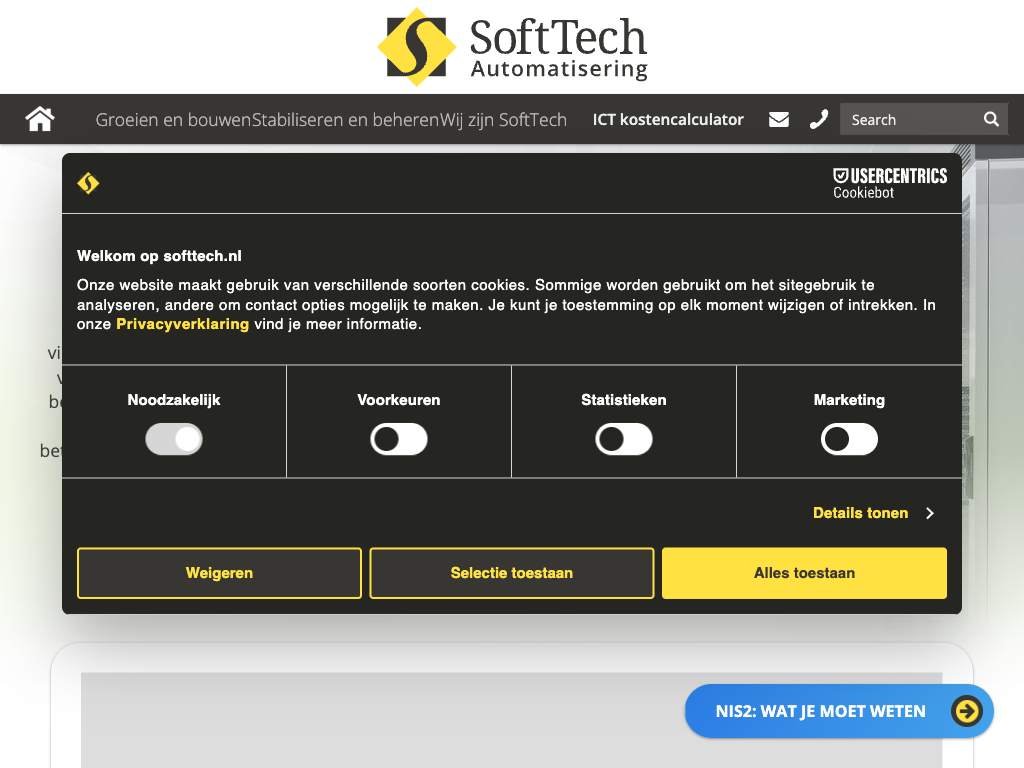This screenshot has width=1024, height=768.
Task: Click the SoftTech Automatisering logo
Action: [x=512, y=46]
